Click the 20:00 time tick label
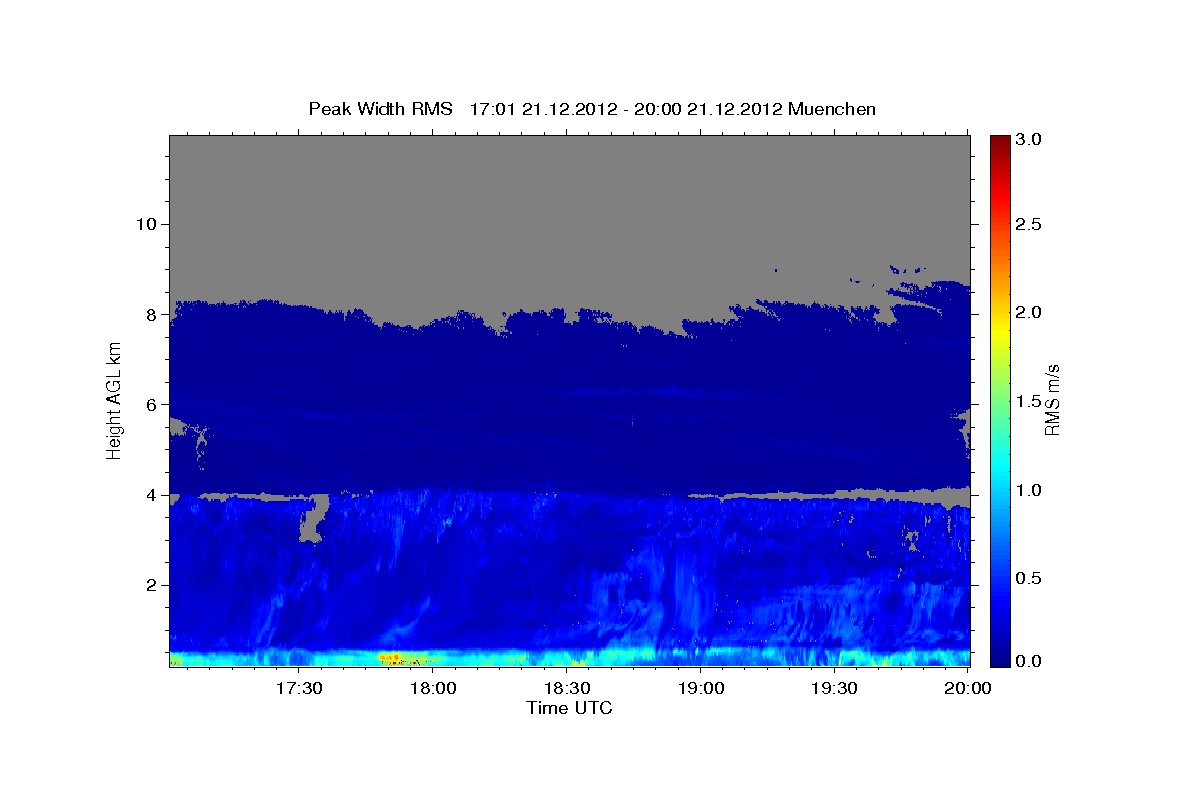 969,688
